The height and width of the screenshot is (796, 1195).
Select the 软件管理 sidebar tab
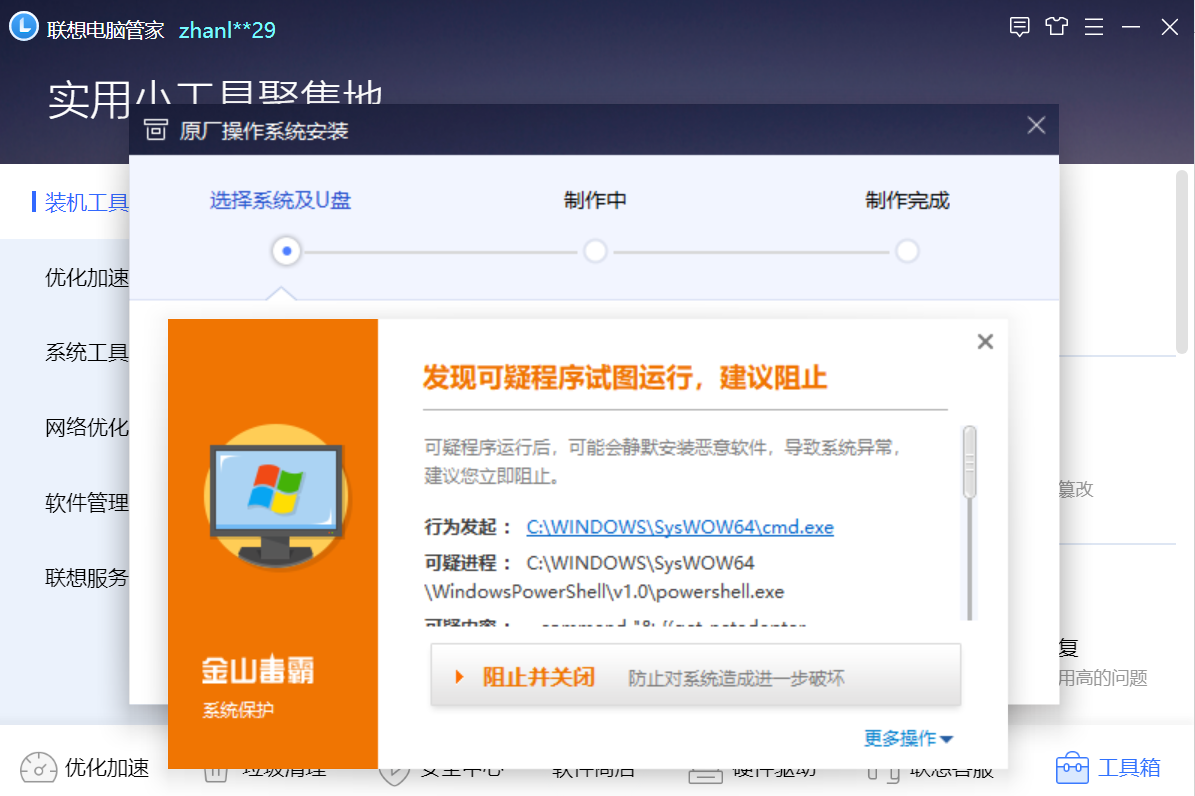tap(86, 502)
